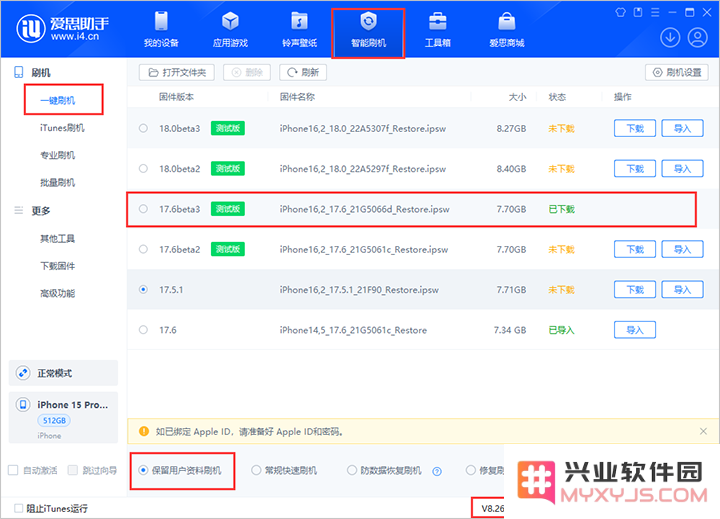Open the 铃声壁纸 (Ringtones & Wallpapers) tab
This screenshot has width=720, height=519.
299,30
